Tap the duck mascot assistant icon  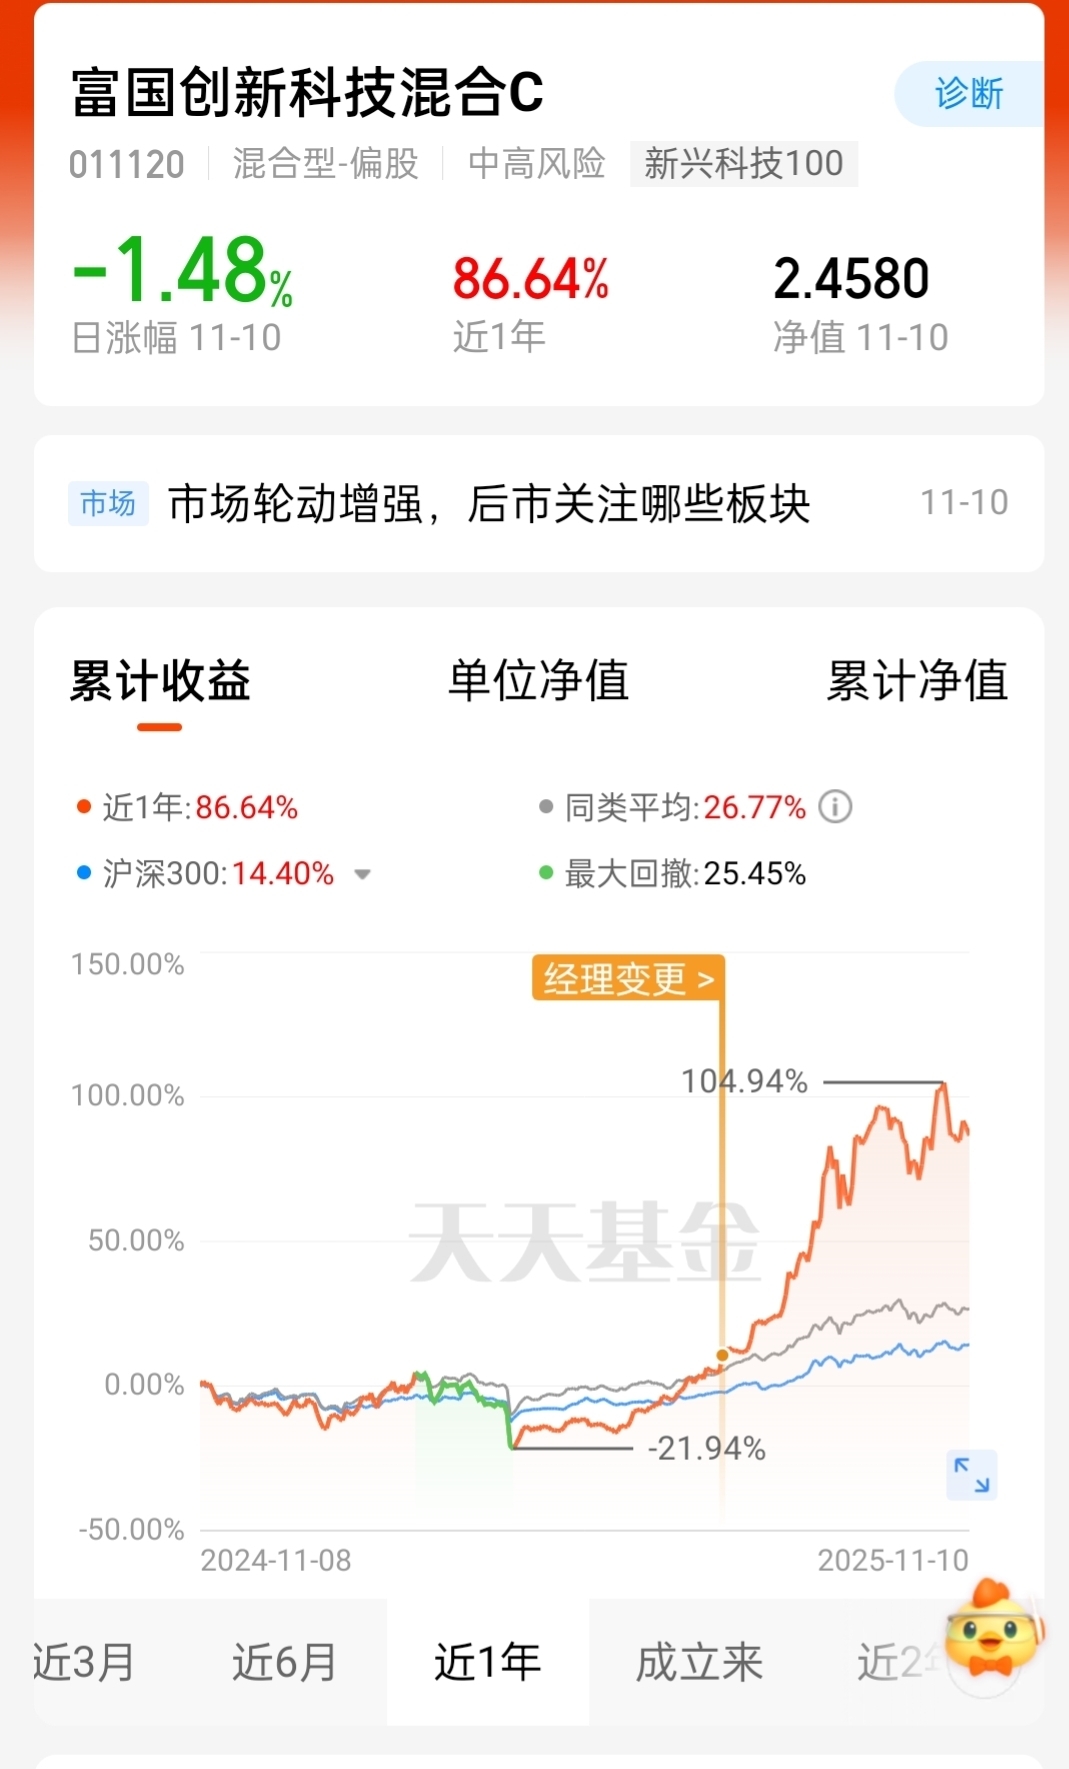[994, 1630]
